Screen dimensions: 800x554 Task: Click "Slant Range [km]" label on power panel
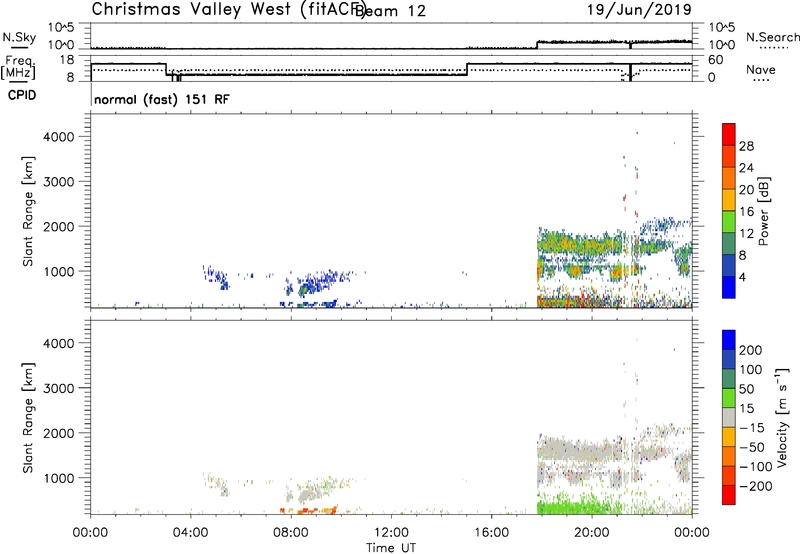pos(28,211)
